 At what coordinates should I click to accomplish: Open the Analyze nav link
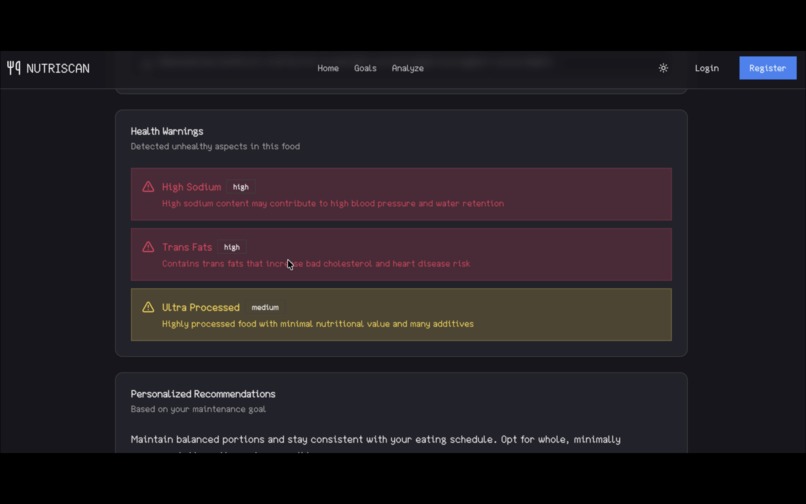click(408, 68)
